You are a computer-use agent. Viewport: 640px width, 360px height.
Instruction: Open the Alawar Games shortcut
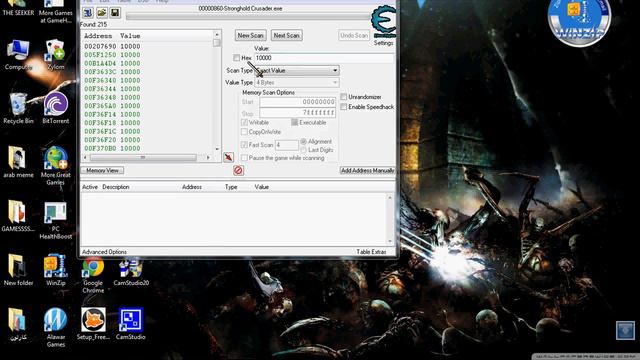56,327
